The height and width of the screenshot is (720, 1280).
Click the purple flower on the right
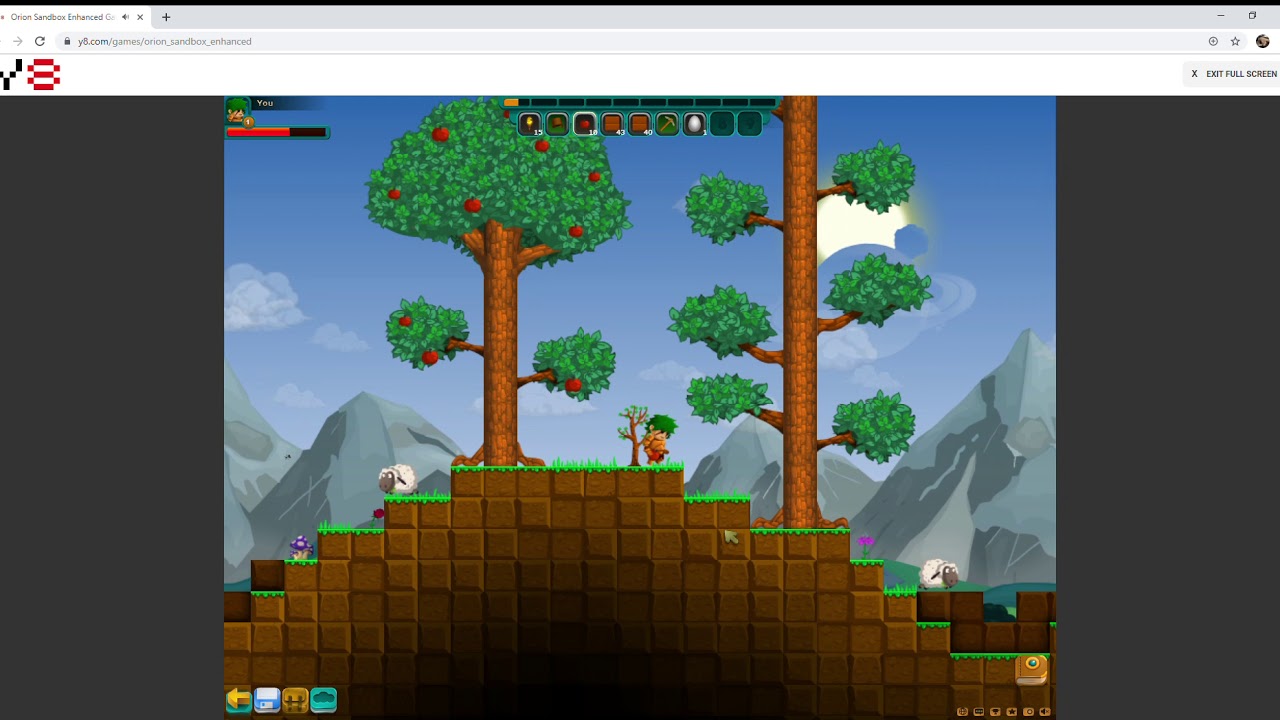(866, 544)
